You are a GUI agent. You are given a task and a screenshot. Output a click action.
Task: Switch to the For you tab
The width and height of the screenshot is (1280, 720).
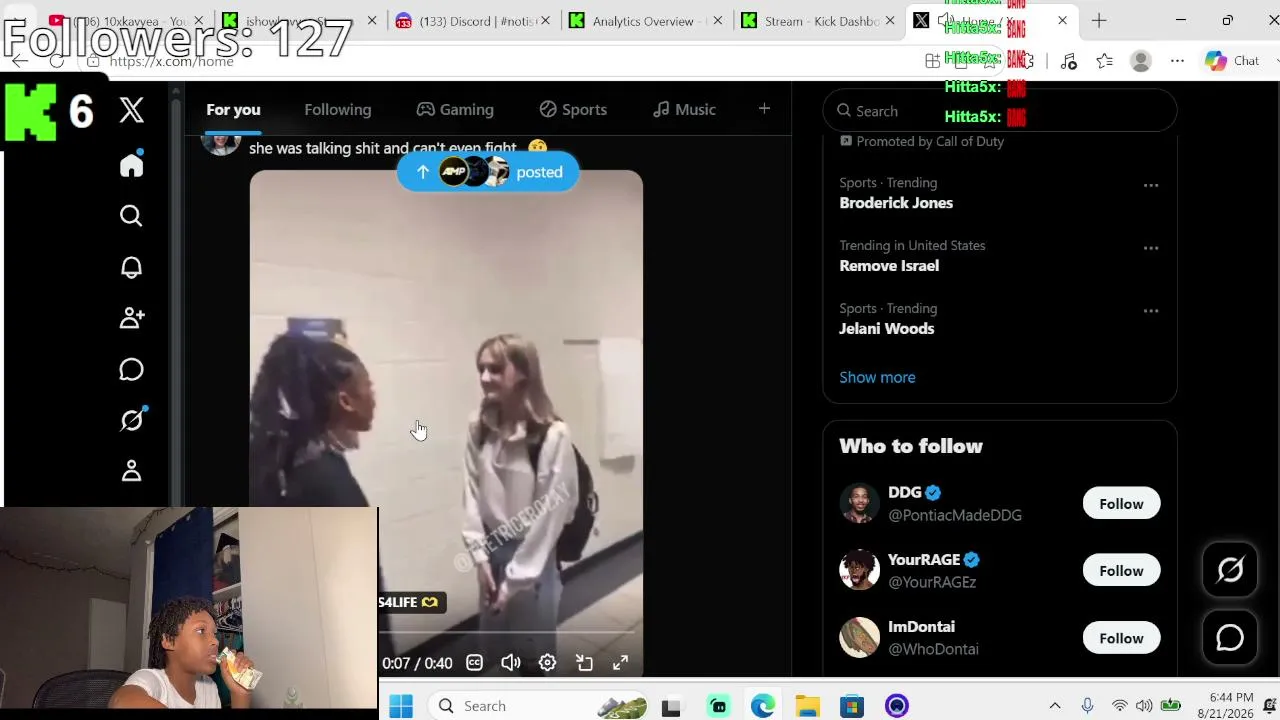[233, 109]
